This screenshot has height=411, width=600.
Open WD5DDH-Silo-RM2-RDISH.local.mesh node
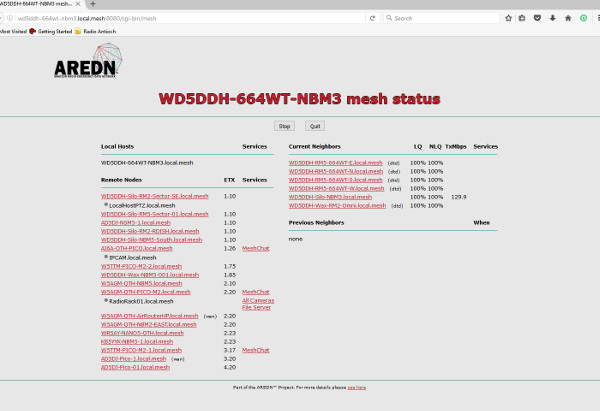(x=150, y=231)
